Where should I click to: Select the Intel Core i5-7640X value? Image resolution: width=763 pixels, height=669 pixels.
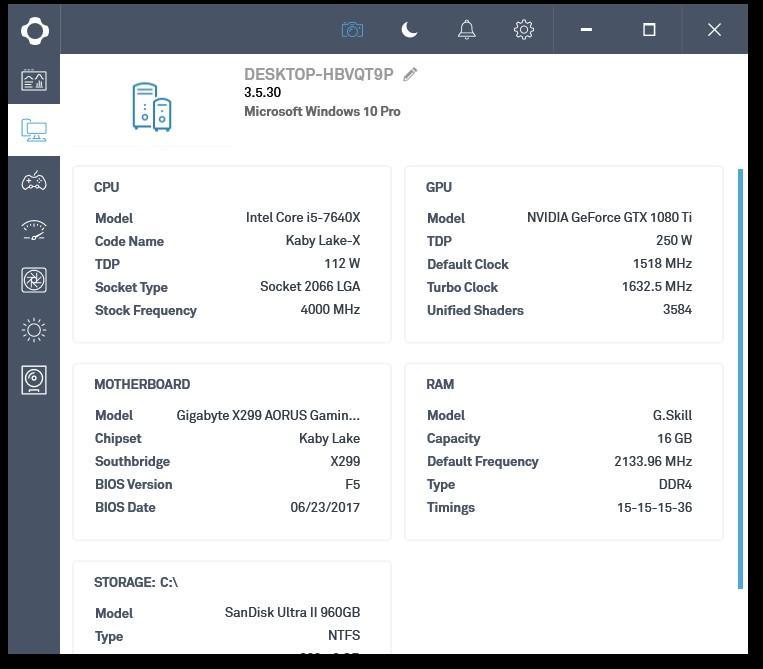coord(303,217)
